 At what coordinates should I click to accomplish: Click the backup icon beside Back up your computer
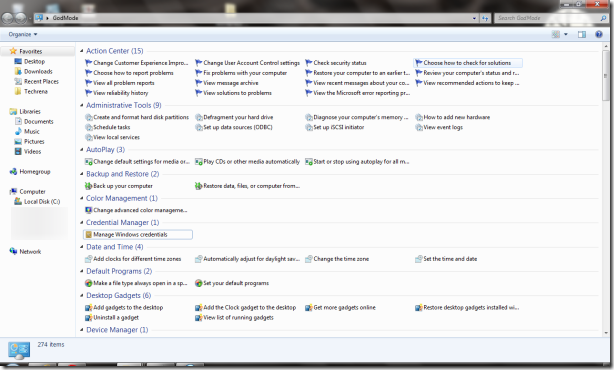(89, 186)
